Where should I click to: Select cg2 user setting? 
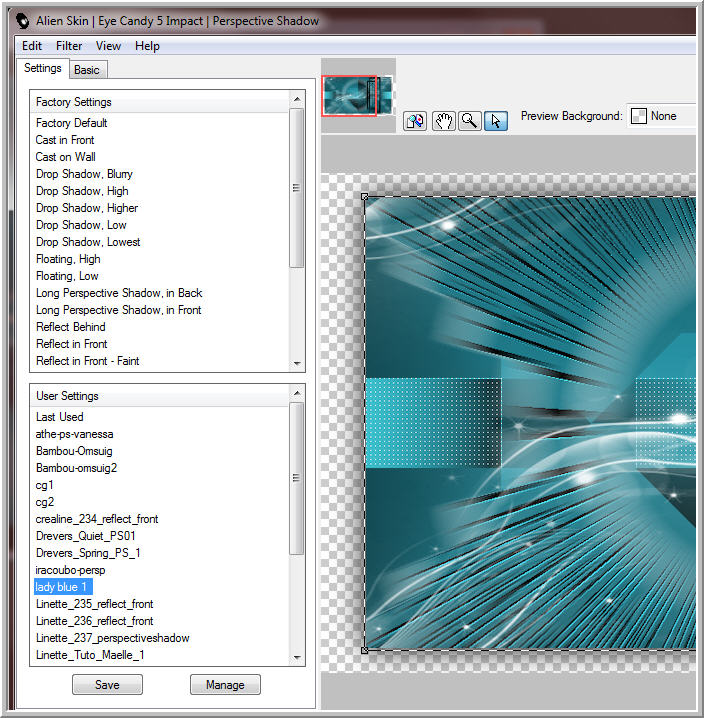pyautogui.click(x=44, y=502)
